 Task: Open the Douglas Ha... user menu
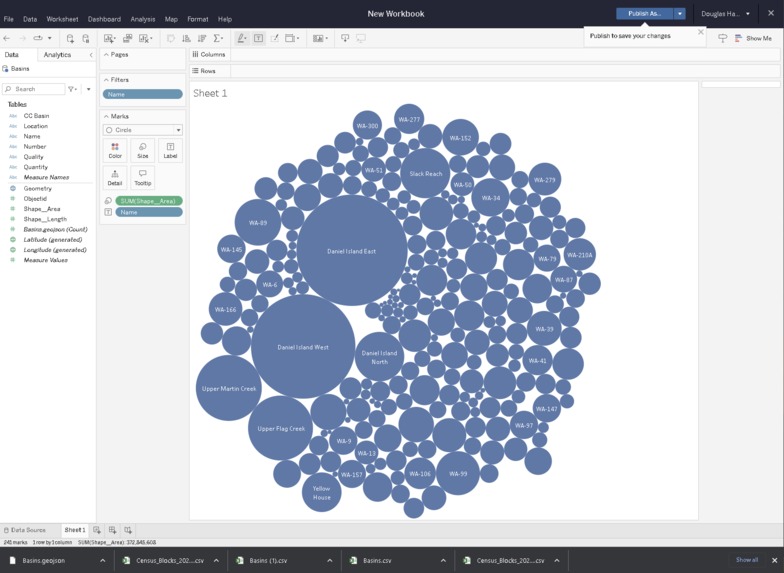pos(725,14)
